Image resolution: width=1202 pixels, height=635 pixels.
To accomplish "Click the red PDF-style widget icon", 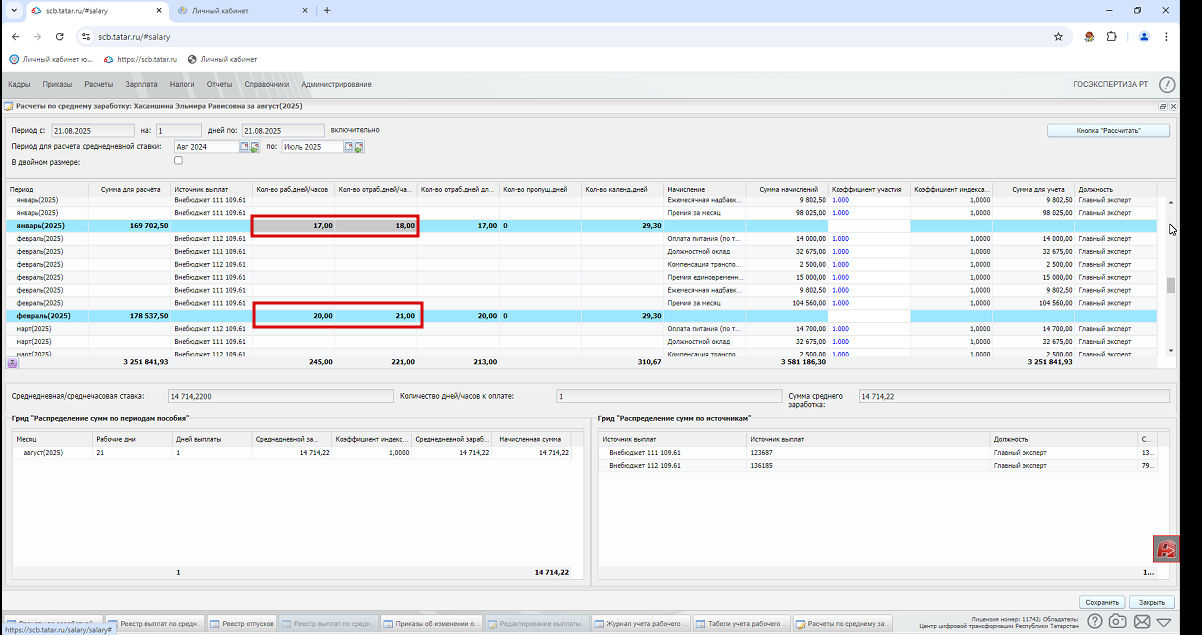I will tap(1166, 548).
